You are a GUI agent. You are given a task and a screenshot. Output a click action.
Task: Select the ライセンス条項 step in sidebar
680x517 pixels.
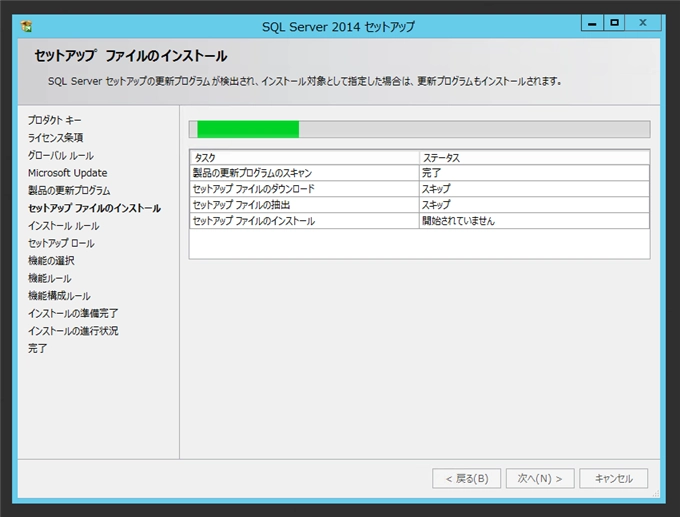pos(56,137)
